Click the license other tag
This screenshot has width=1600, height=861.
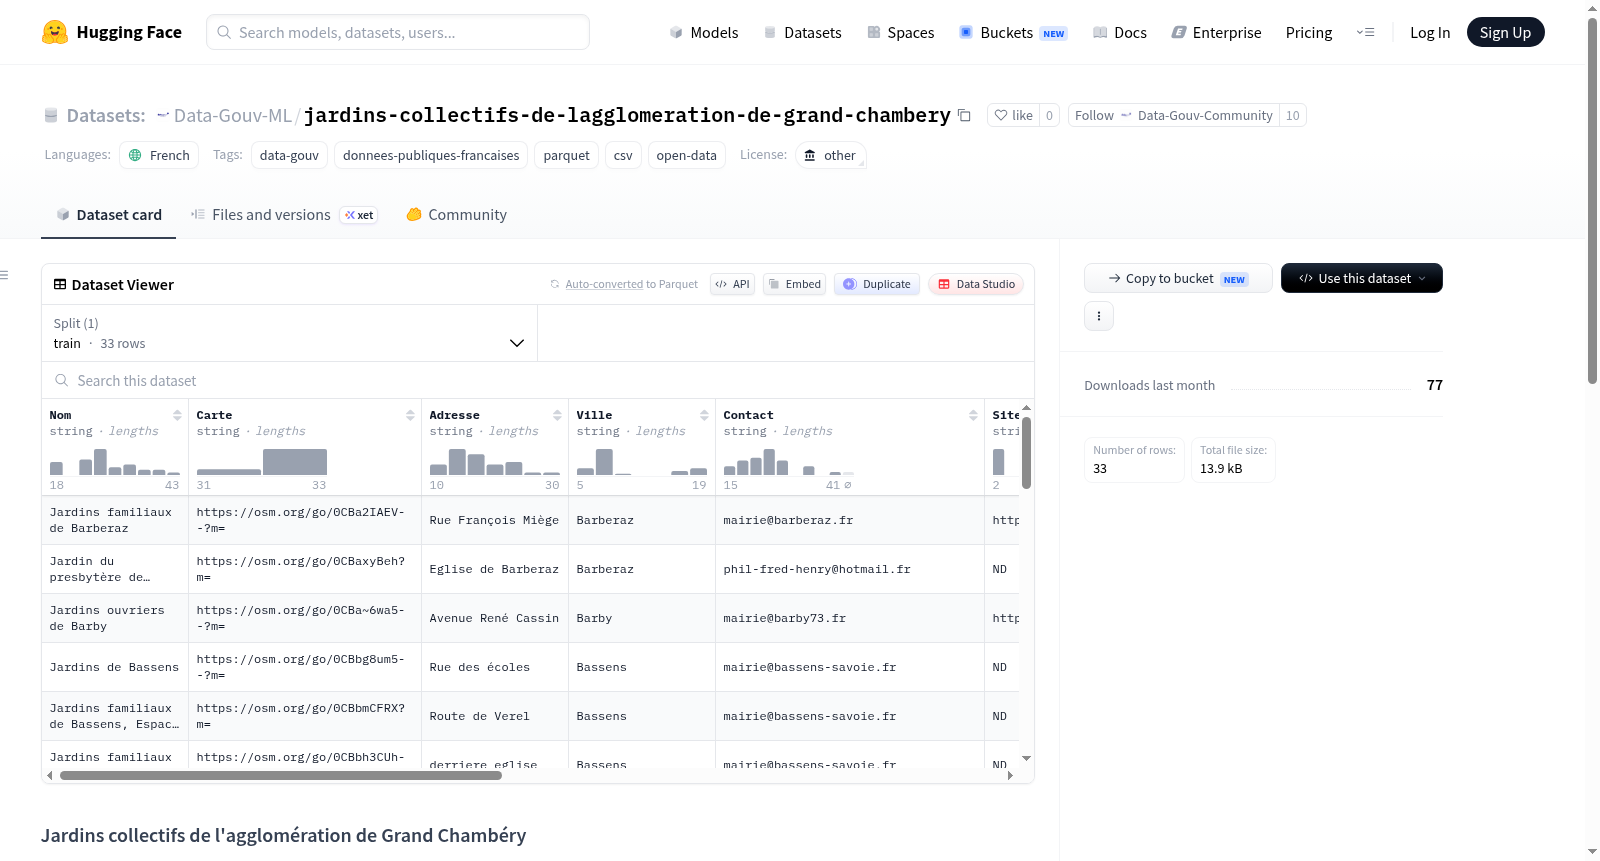[x=830, y=155]
